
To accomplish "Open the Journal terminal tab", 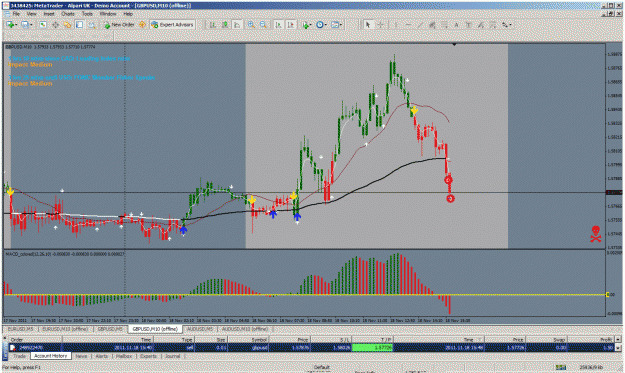I will pos(173,356).
